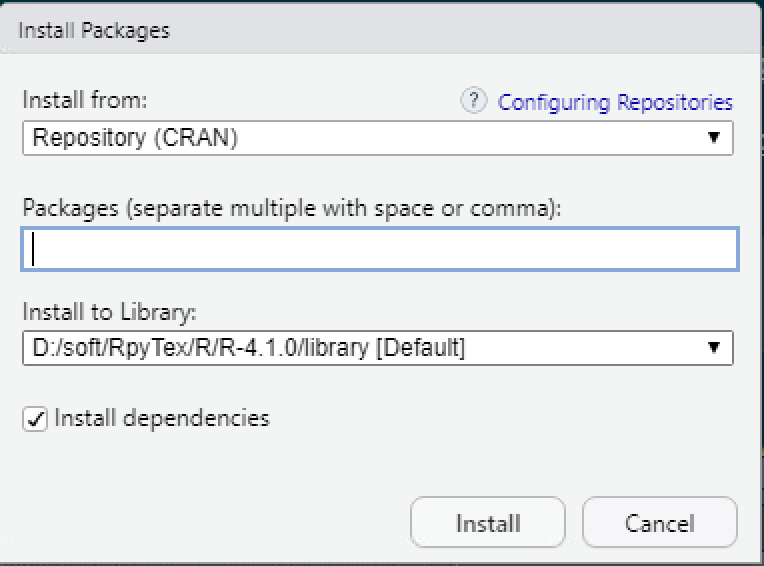The height and width of the screenshot is (566, 764).
Task: Click the Install dependencies label text
Action: coord(162,418)
